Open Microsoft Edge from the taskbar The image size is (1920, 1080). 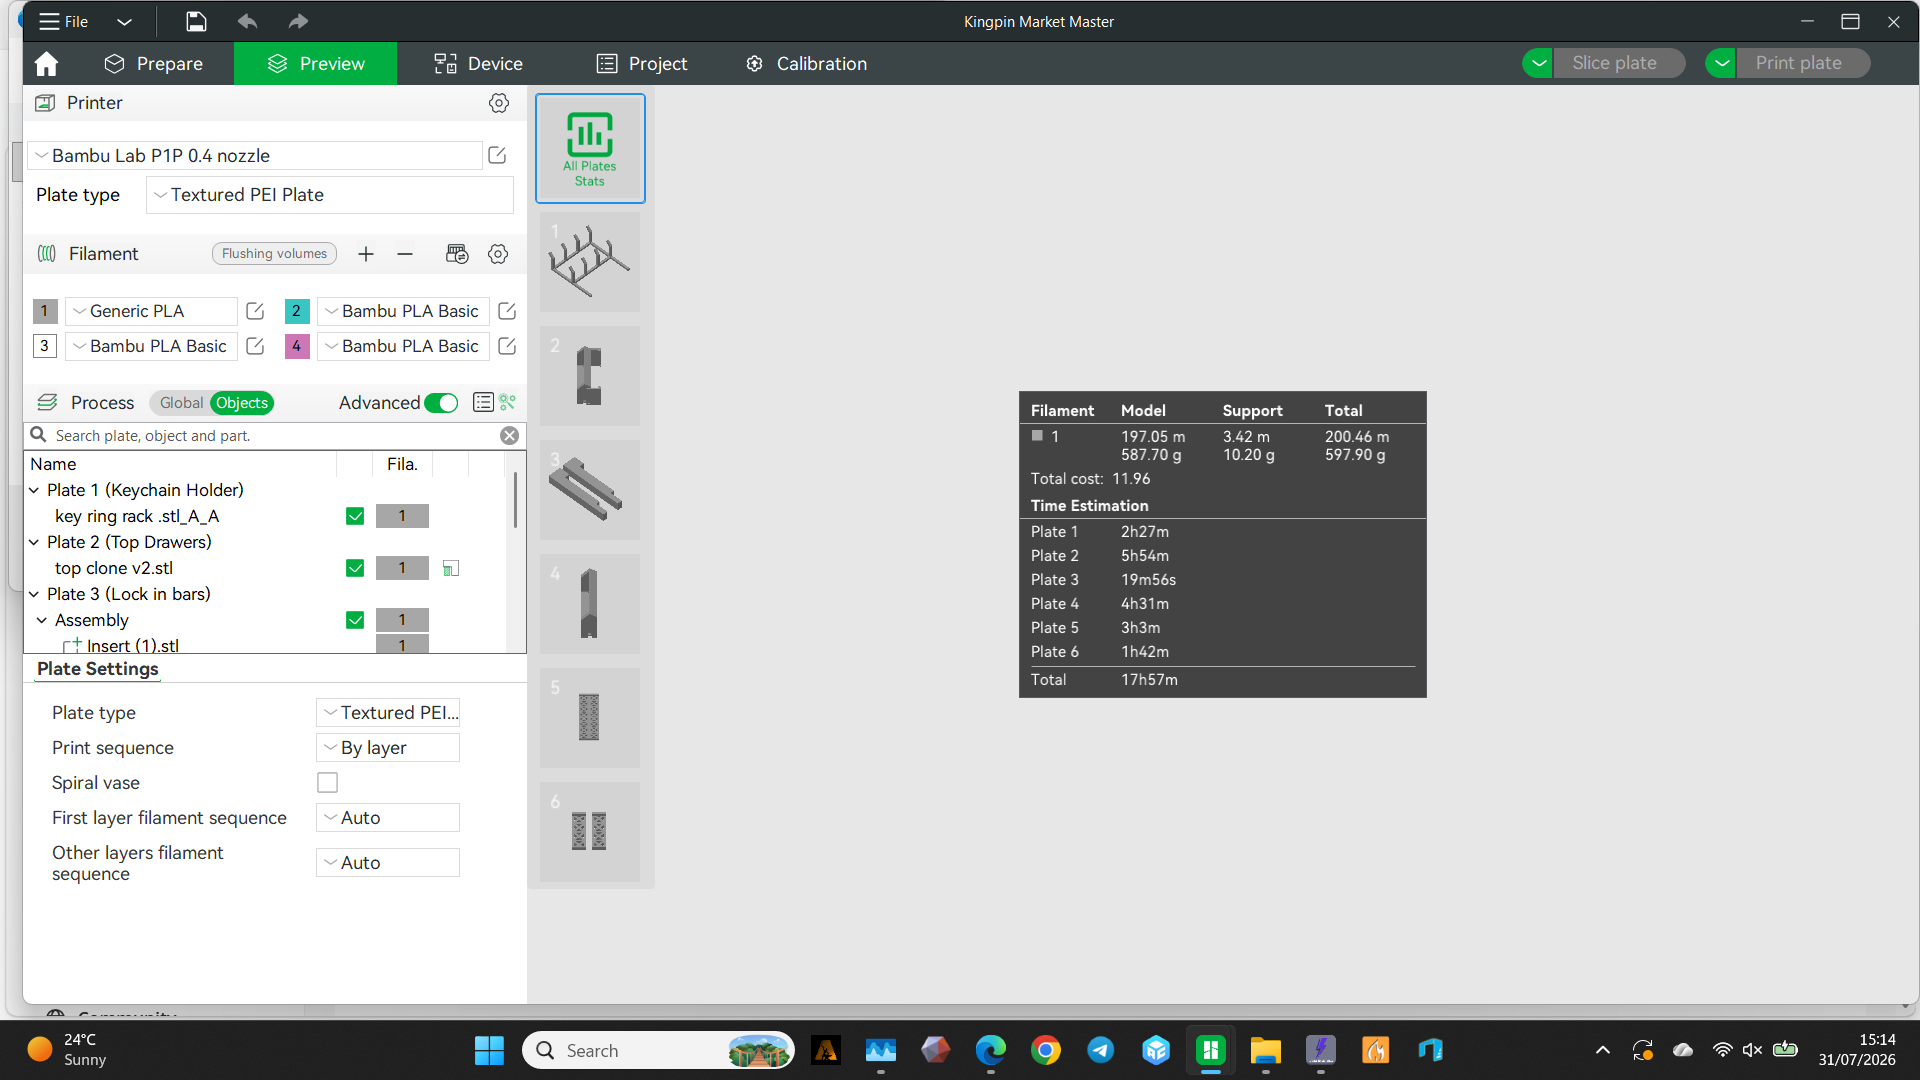tap(991, 1050)
